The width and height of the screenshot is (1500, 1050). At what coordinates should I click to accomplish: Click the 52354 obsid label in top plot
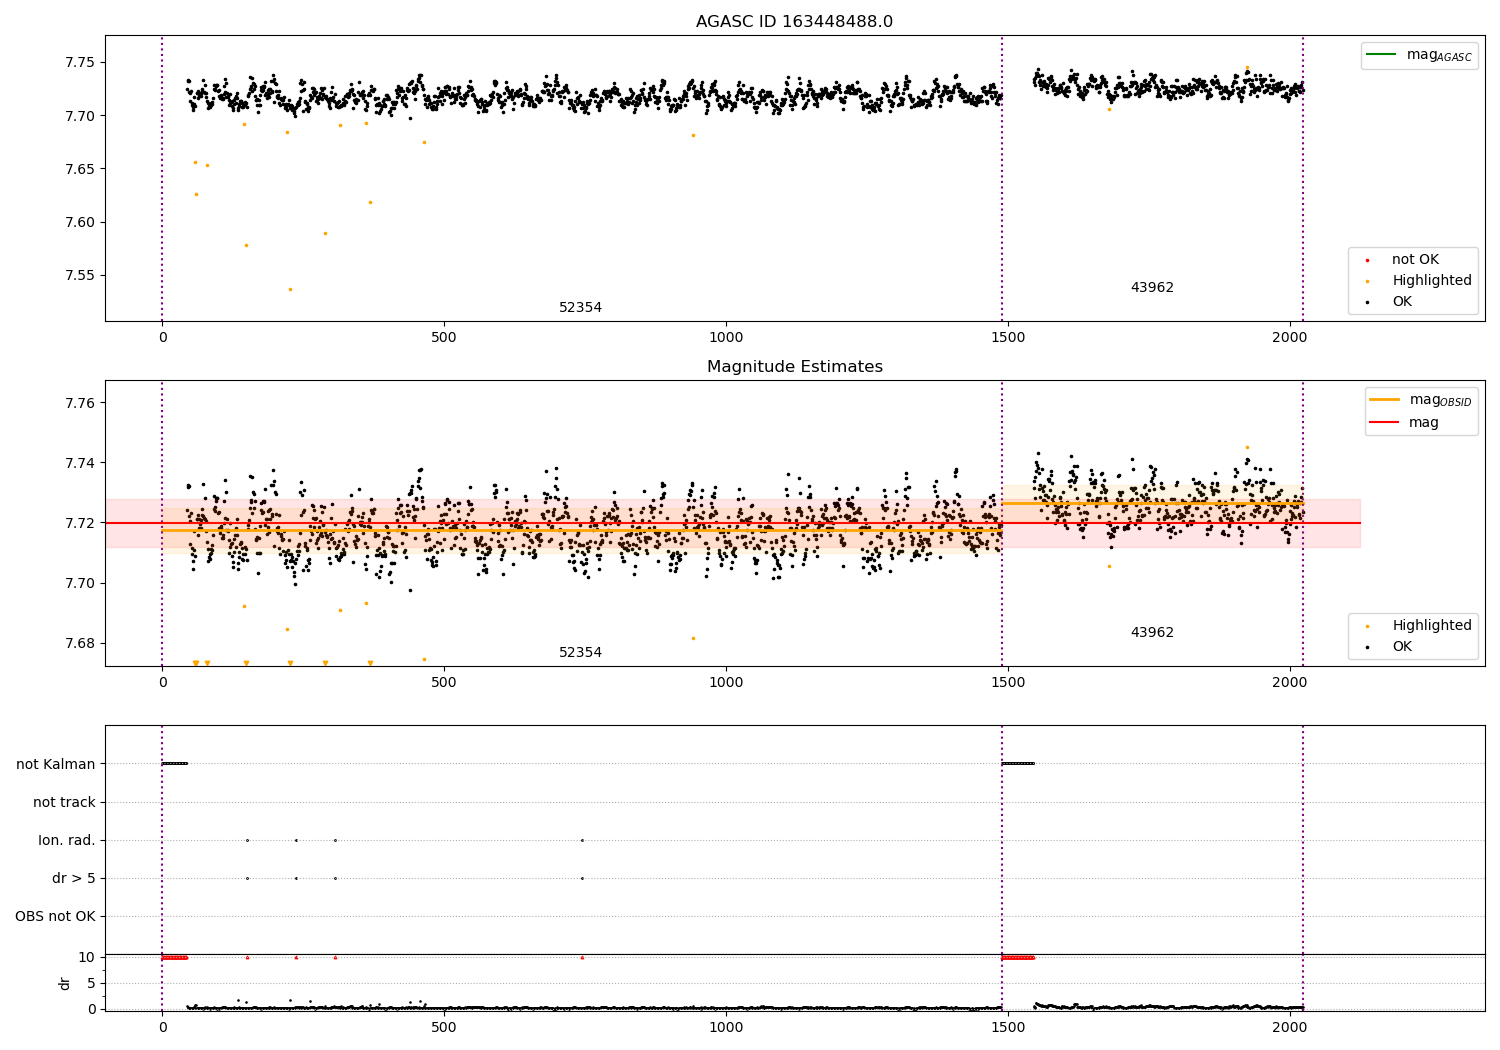click(x=580, y=308)
